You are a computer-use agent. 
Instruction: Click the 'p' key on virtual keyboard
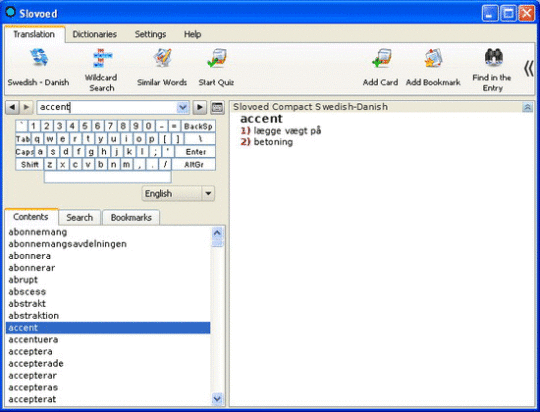[x=152, y=139]
